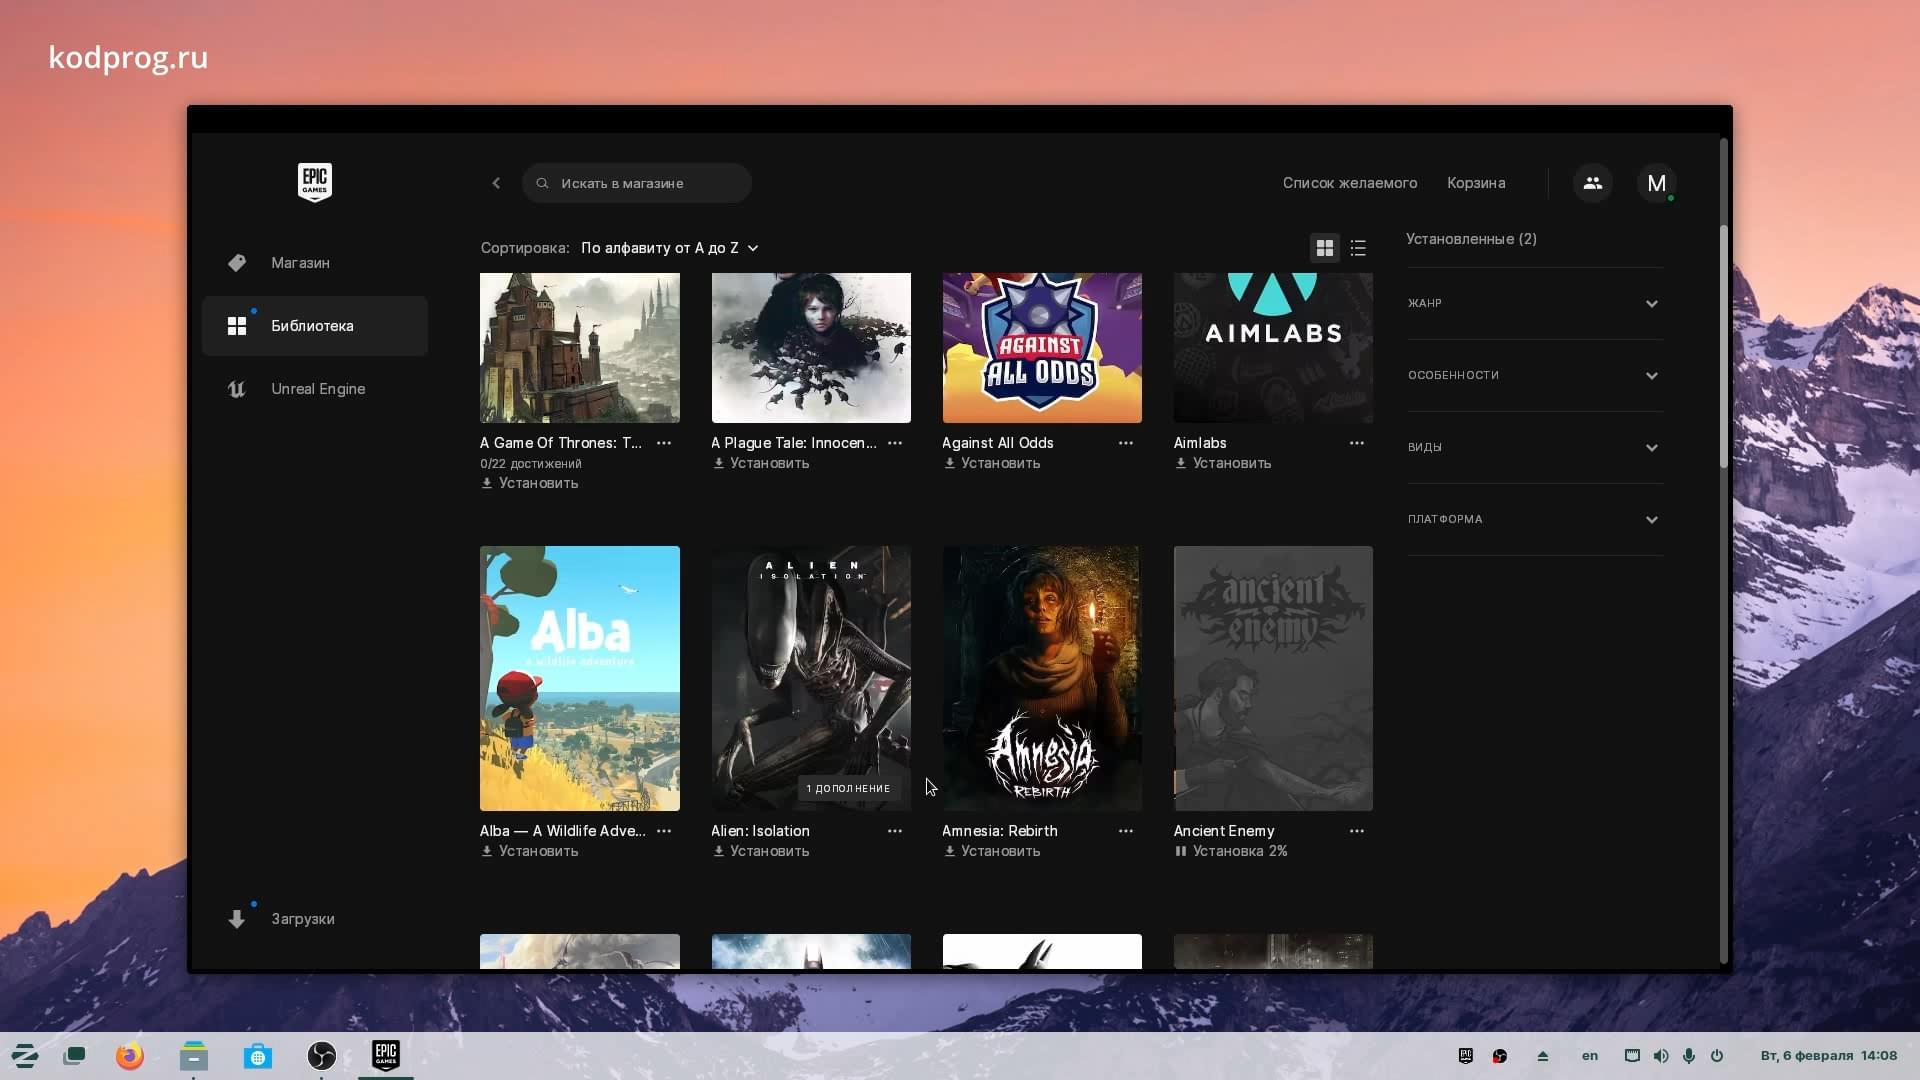This screenshot has height=1080, width=1920.
Task: Open 'Список желаемого' wishlist link
Action: coord(1349,183)
